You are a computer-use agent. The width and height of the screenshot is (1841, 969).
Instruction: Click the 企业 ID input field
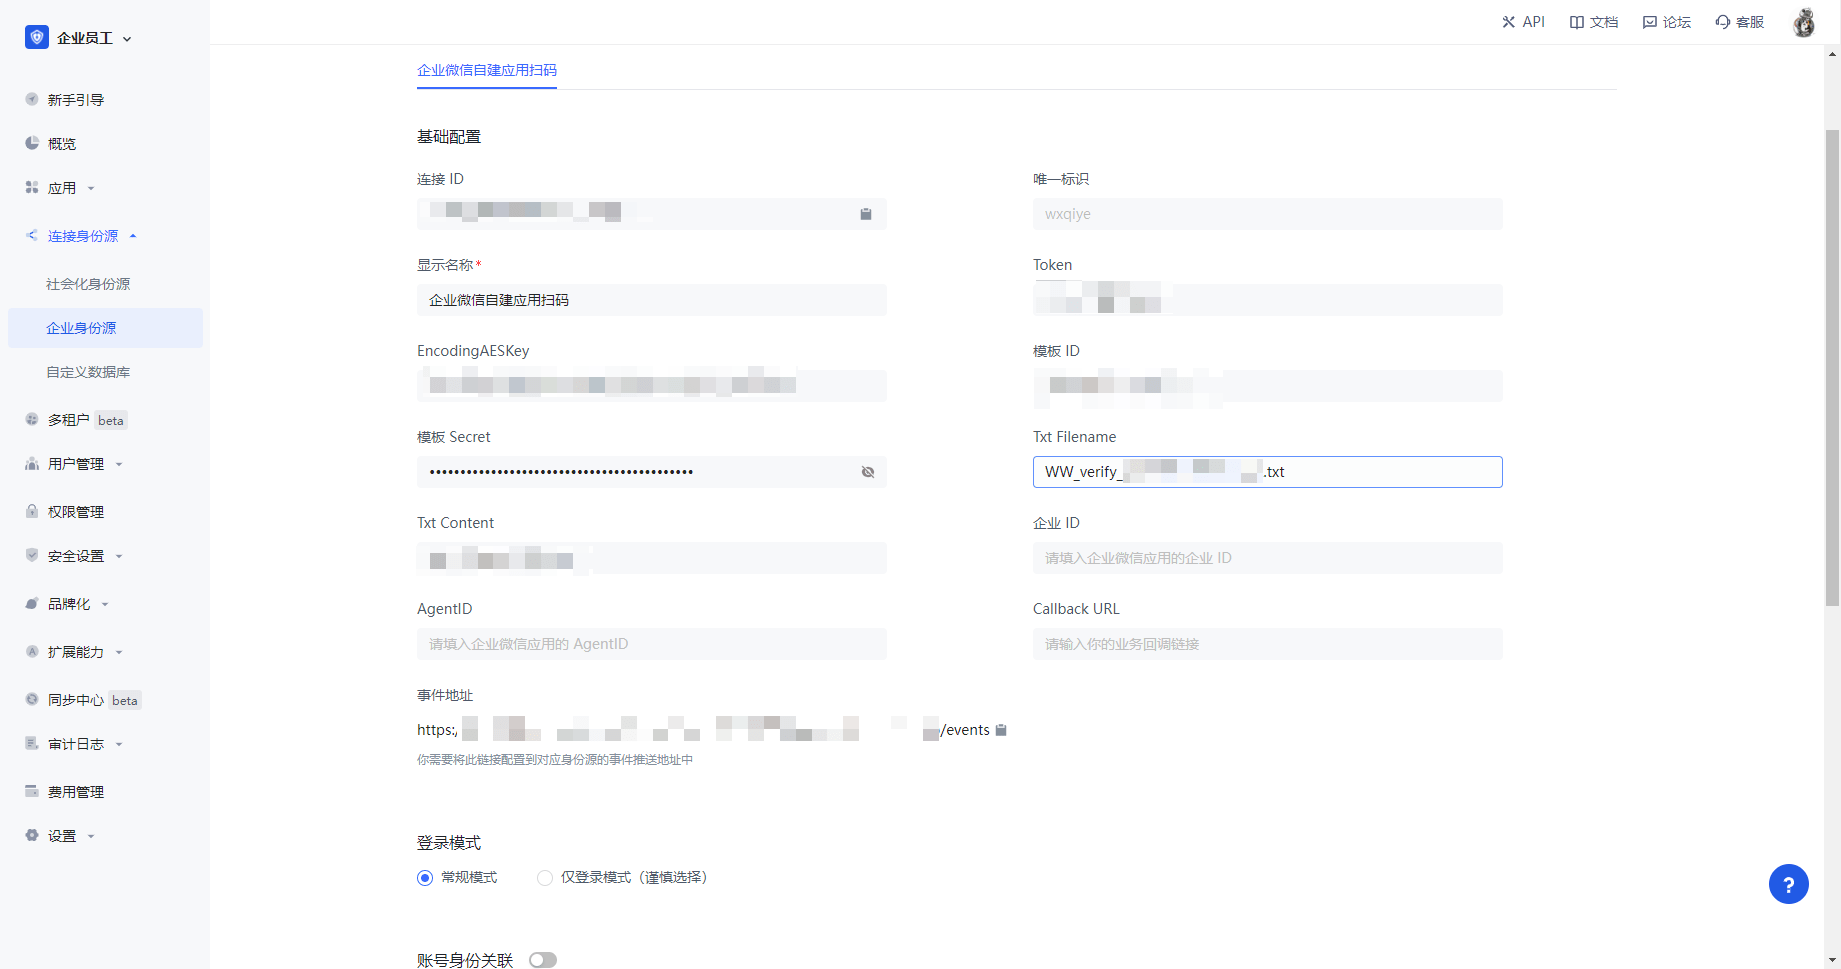coord(1267,558)
